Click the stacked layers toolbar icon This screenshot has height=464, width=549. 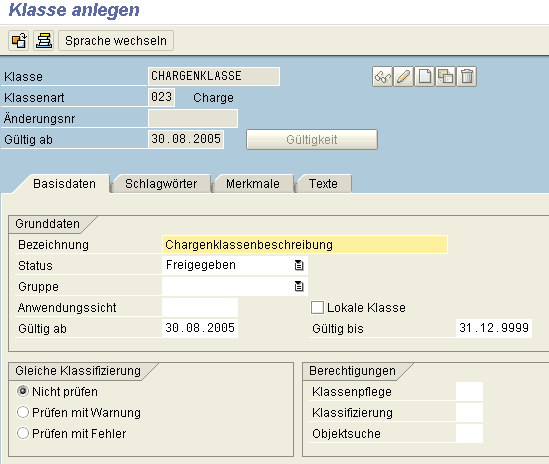(44, 41)
